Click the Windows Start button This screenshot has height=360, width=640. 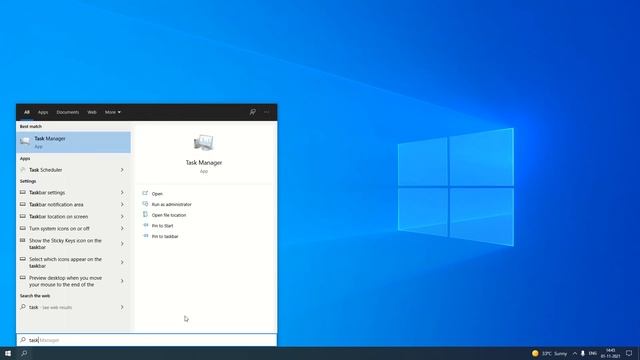pyautogui.click(x=8, y=353)
